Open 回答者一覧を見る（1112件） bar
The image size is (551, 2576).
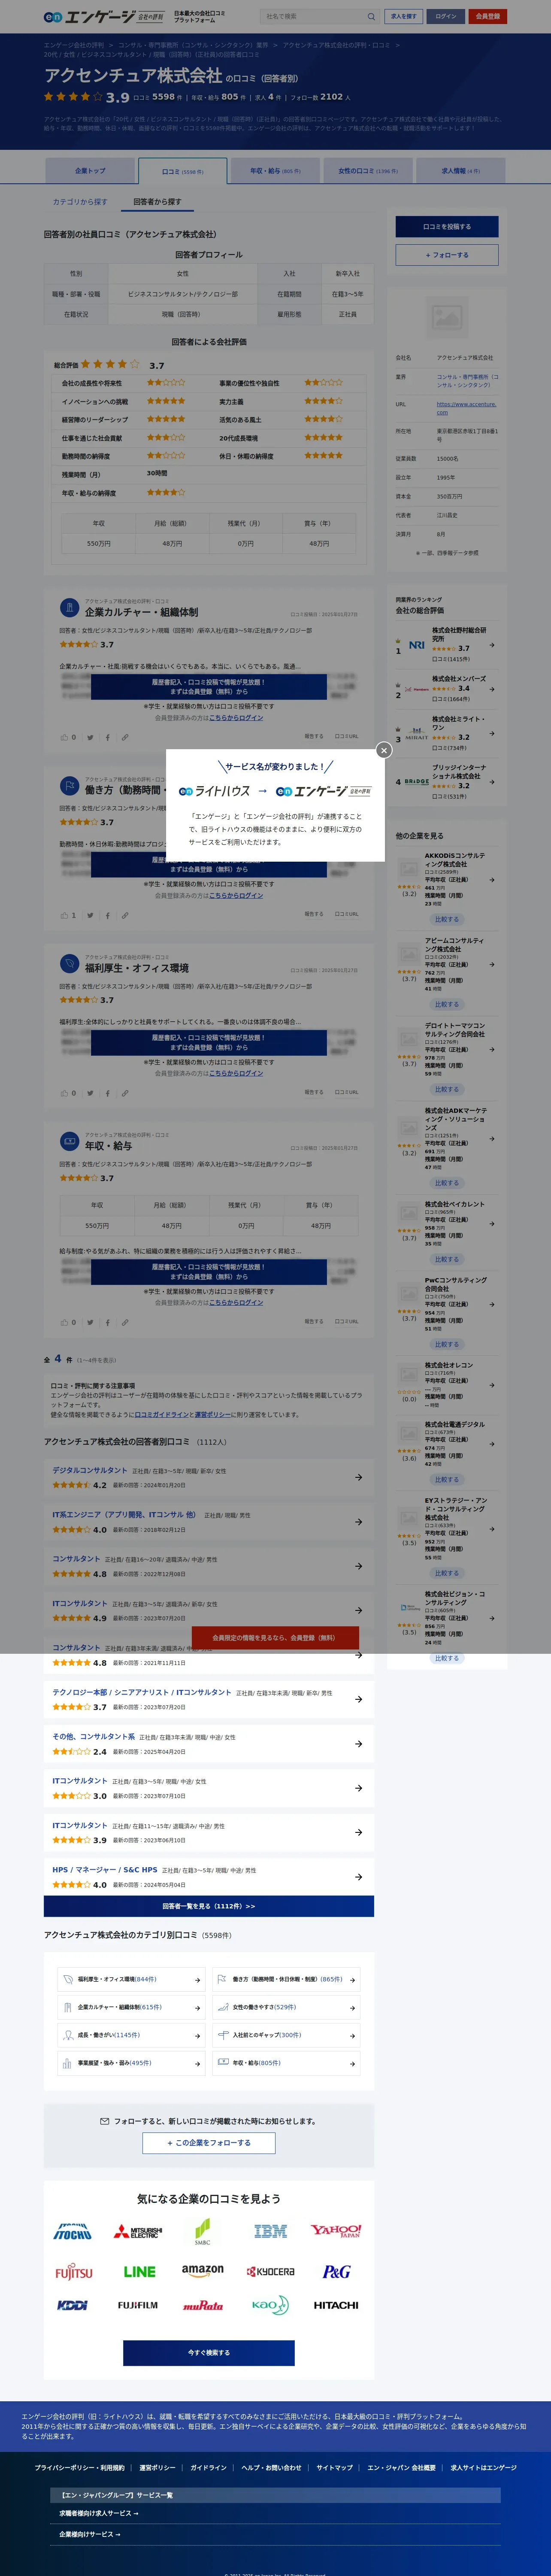pos(209,1906)
